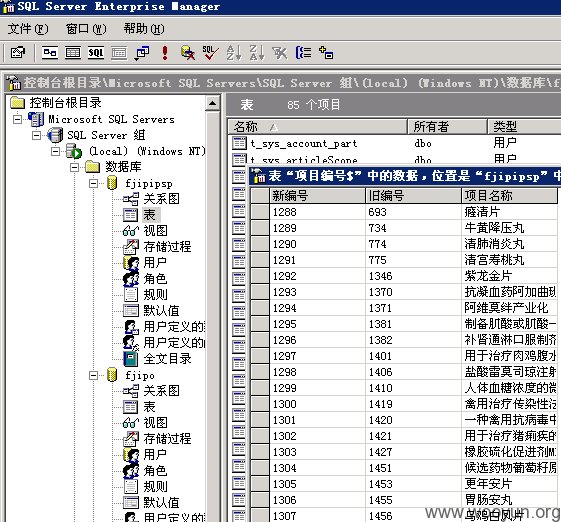561x522 pixels.
Task: Click the Verify SQL checkmark icon
Action: (210, 53)
